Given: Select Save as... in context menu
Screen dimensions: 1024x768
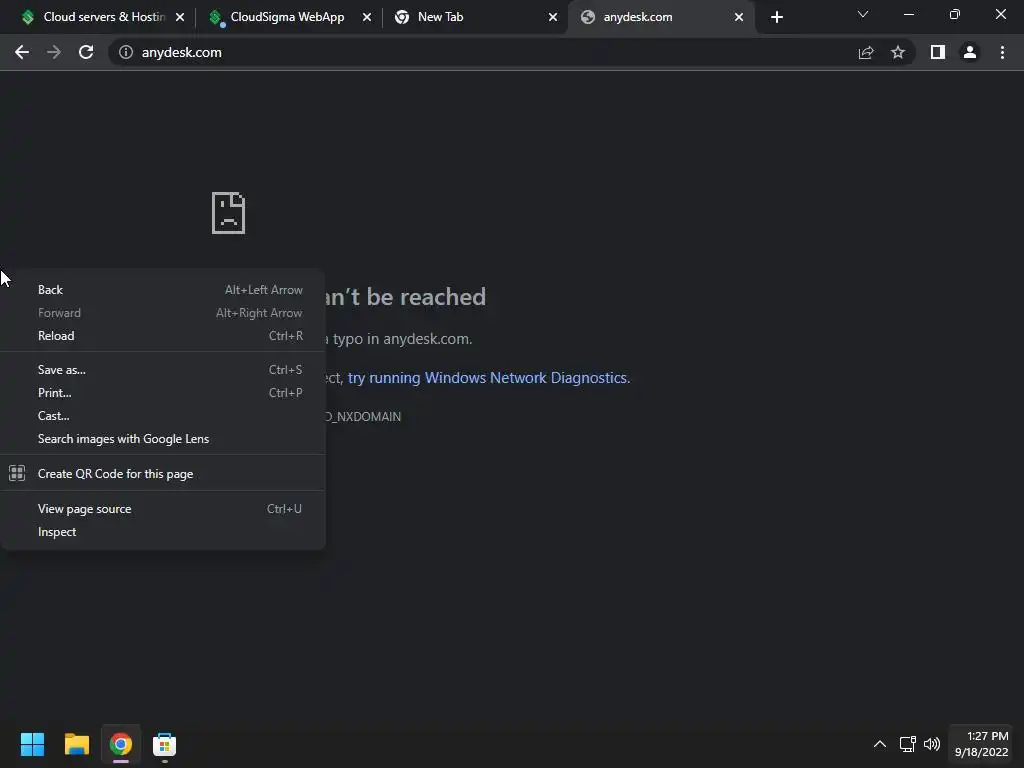Looking at the screenshot, I should point(163,370).
